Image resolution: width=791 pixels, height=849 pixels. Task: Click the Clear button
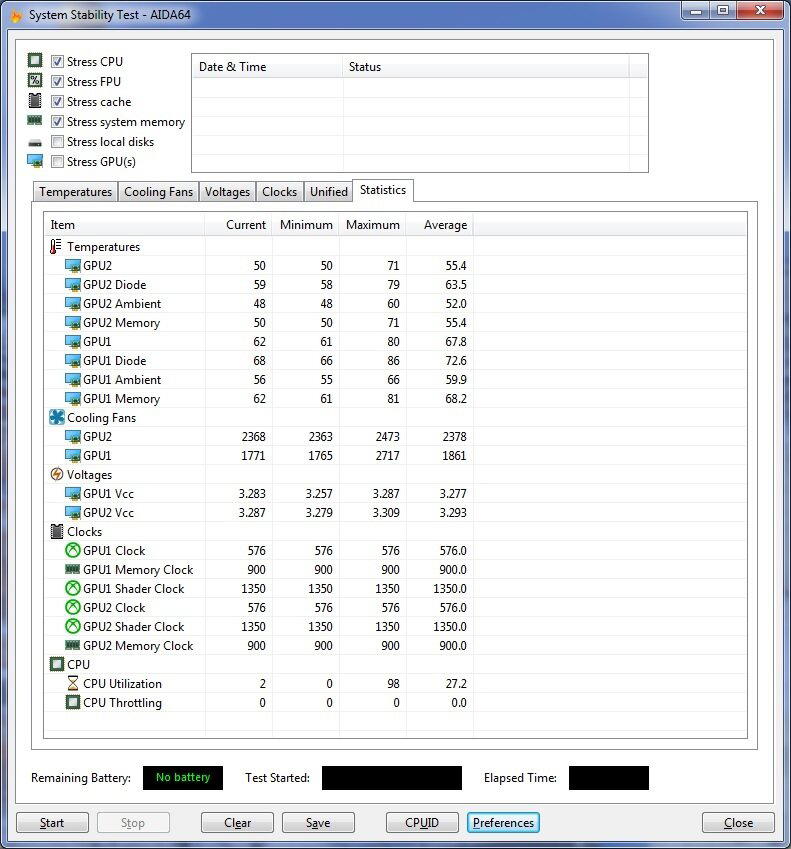coord(237,822)
